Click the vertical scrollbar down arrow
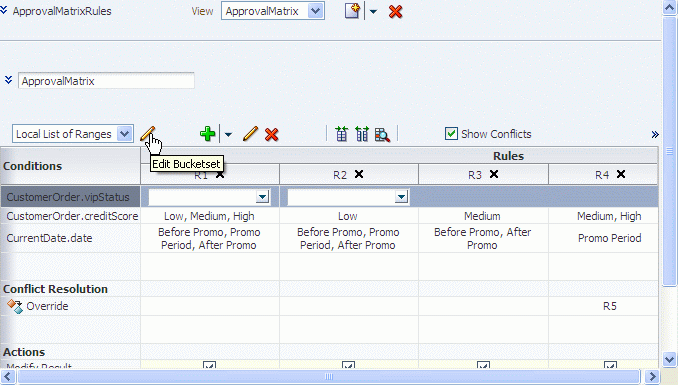The height and width of the screenshot is (385, 678). point(669,359)
